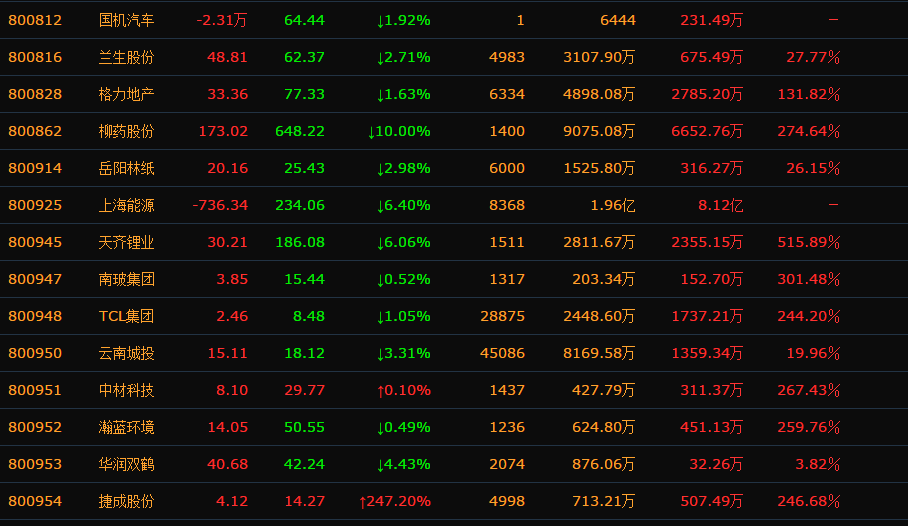This screenshot has width=908, height=526.
Task: Click the 天齐锂业 stock name
Action: (127, 242)
